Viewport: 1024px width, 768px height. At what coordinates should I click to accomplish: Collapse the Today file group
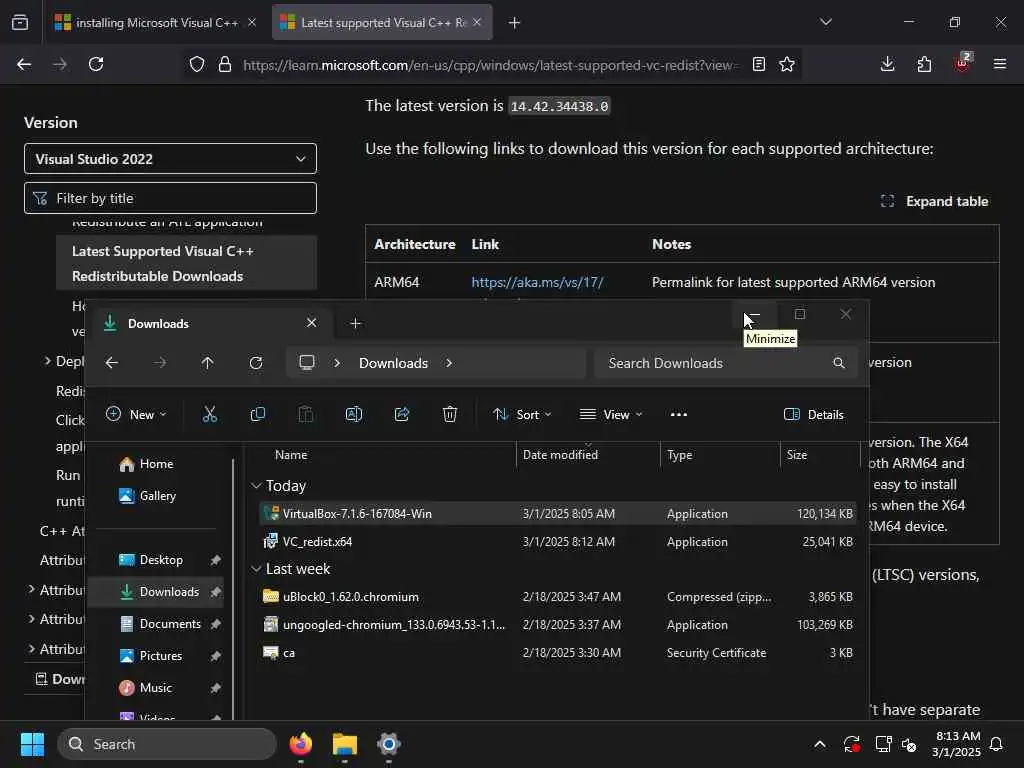coord(256,485)
